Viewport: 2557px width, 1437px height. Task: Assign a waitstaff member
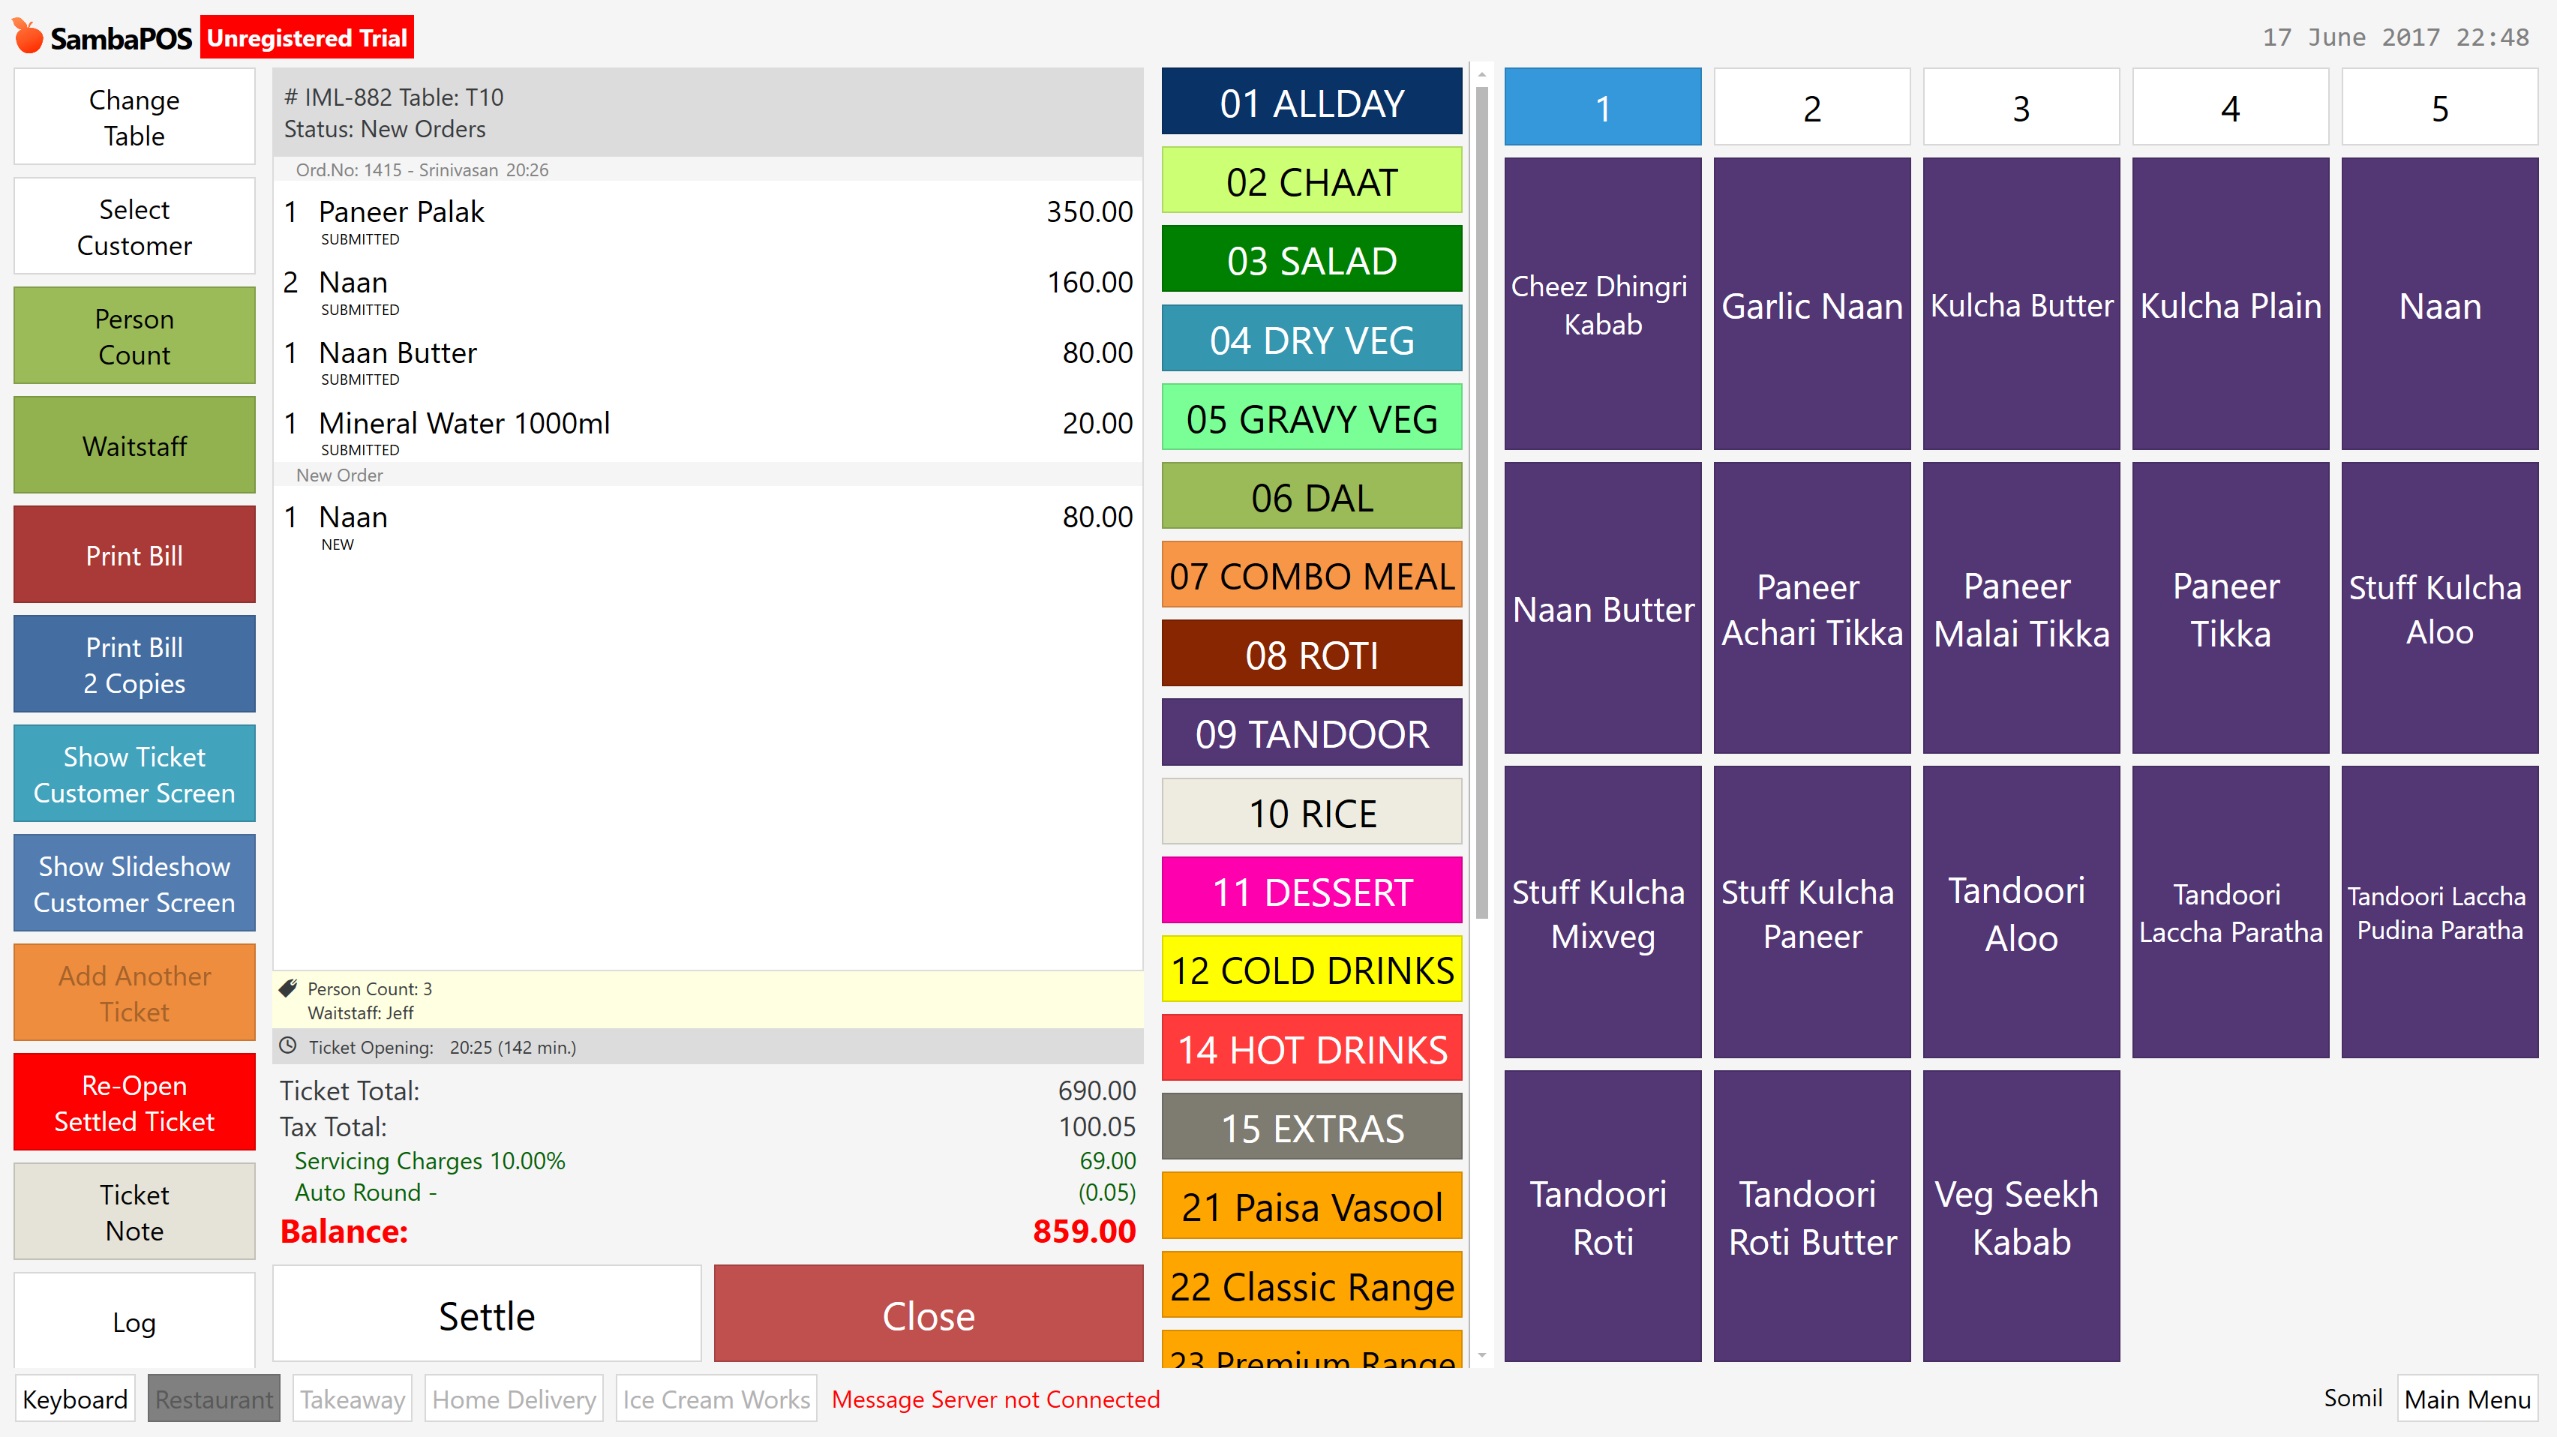tap(133, 445)
